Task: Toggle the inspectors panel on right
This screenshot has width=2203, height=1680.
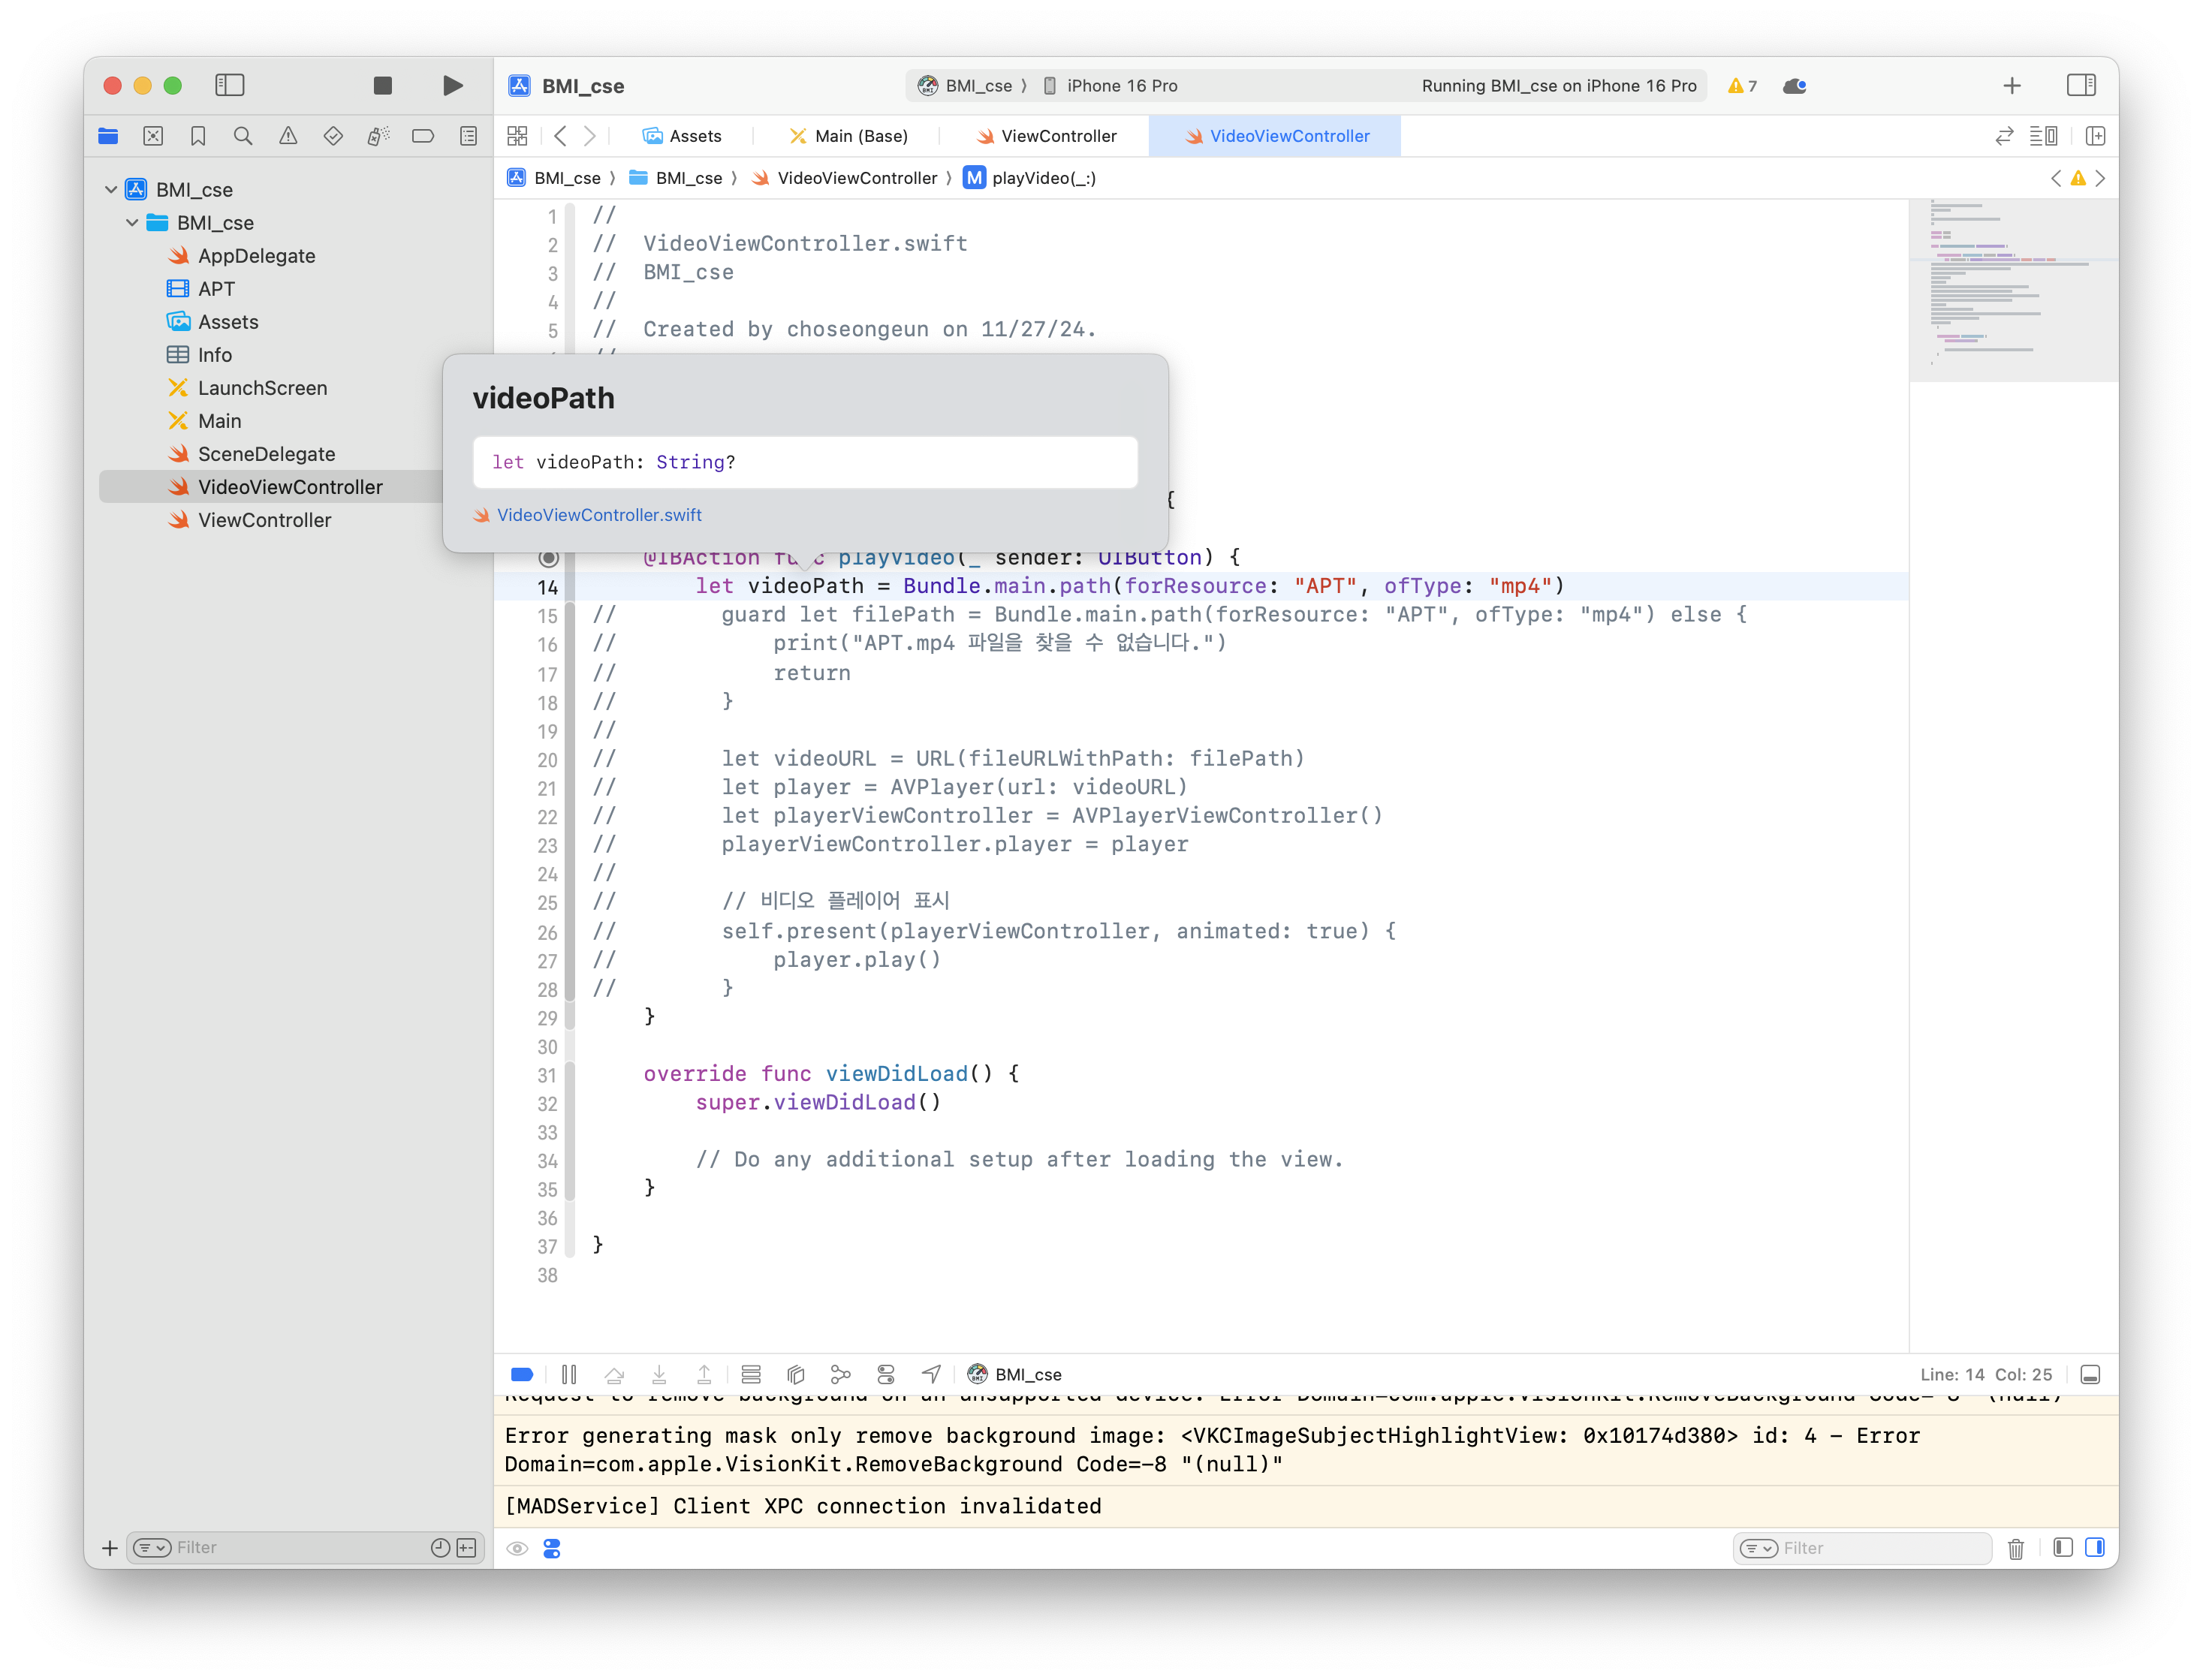Action: pyautogui.click(x=2081, y=86)
